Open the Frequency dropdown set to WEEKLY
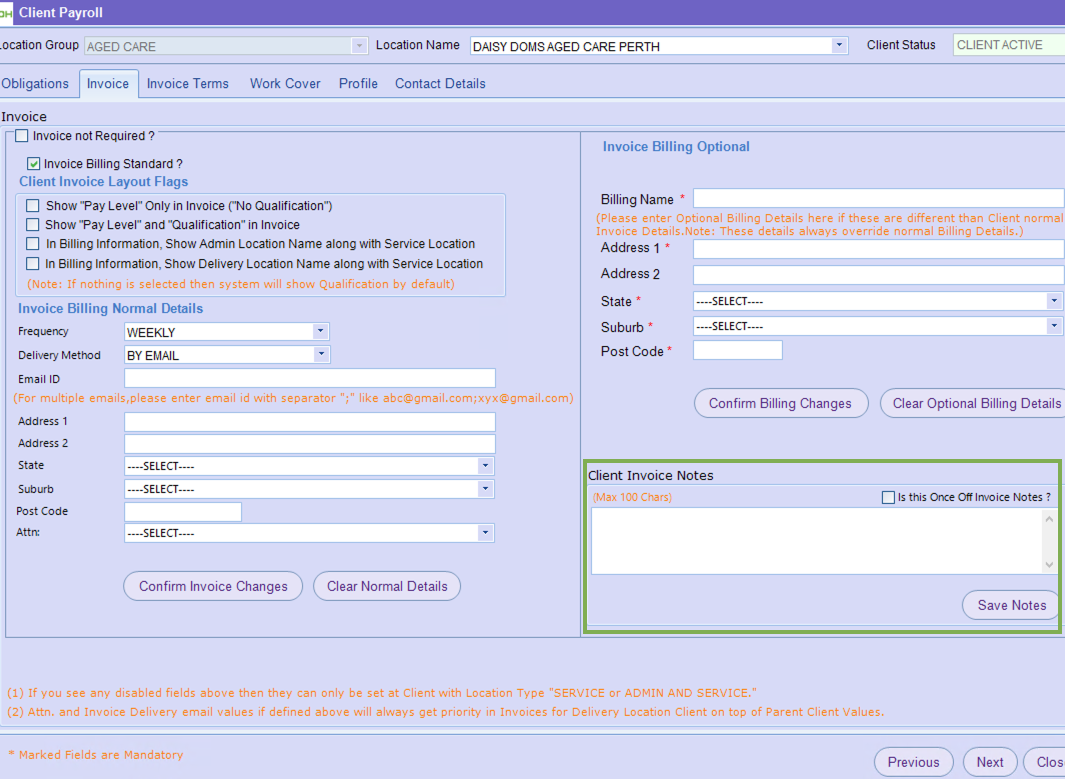 [320, 332]
